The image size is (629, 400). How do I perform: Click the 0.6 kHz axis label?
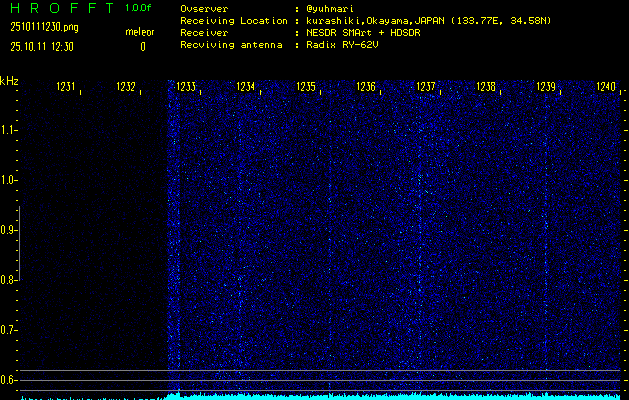coord(8,380)
